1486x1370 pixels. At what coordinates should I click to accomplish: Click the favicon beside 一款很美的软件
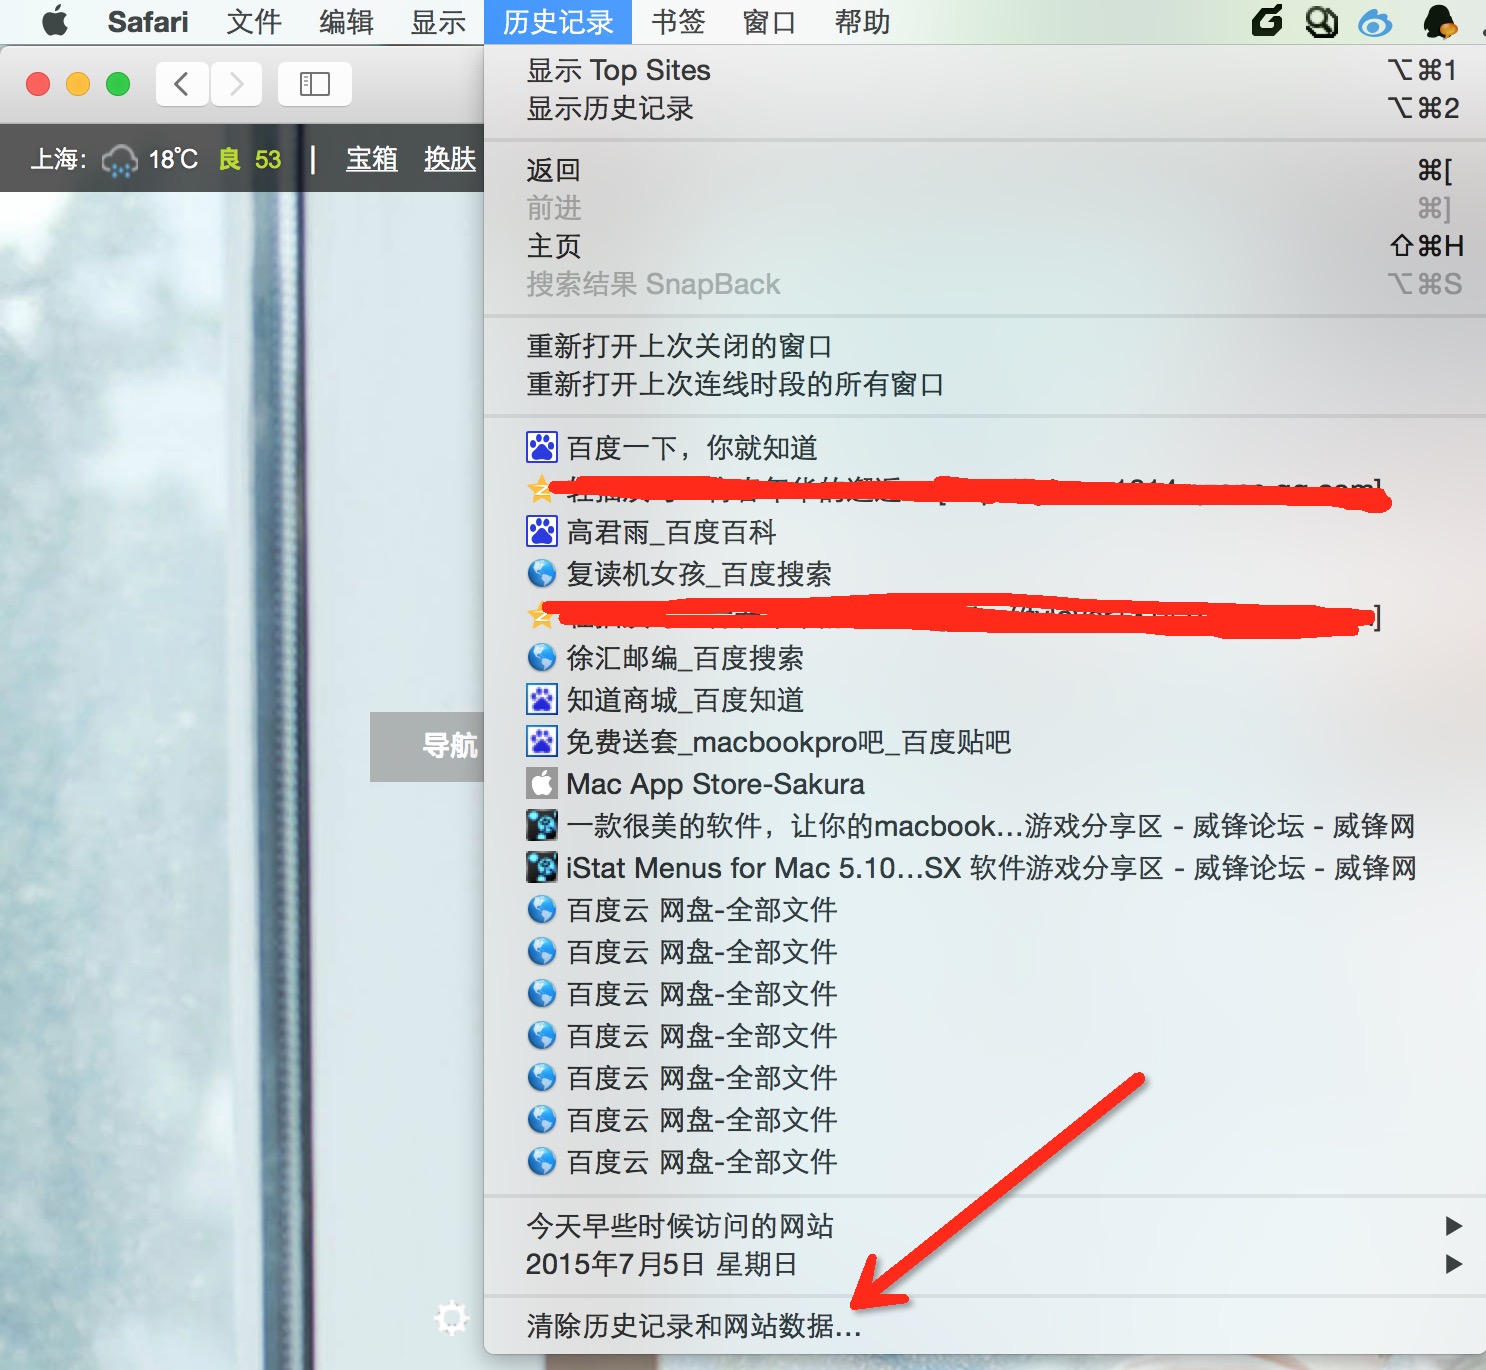click(x=542, y=825)
